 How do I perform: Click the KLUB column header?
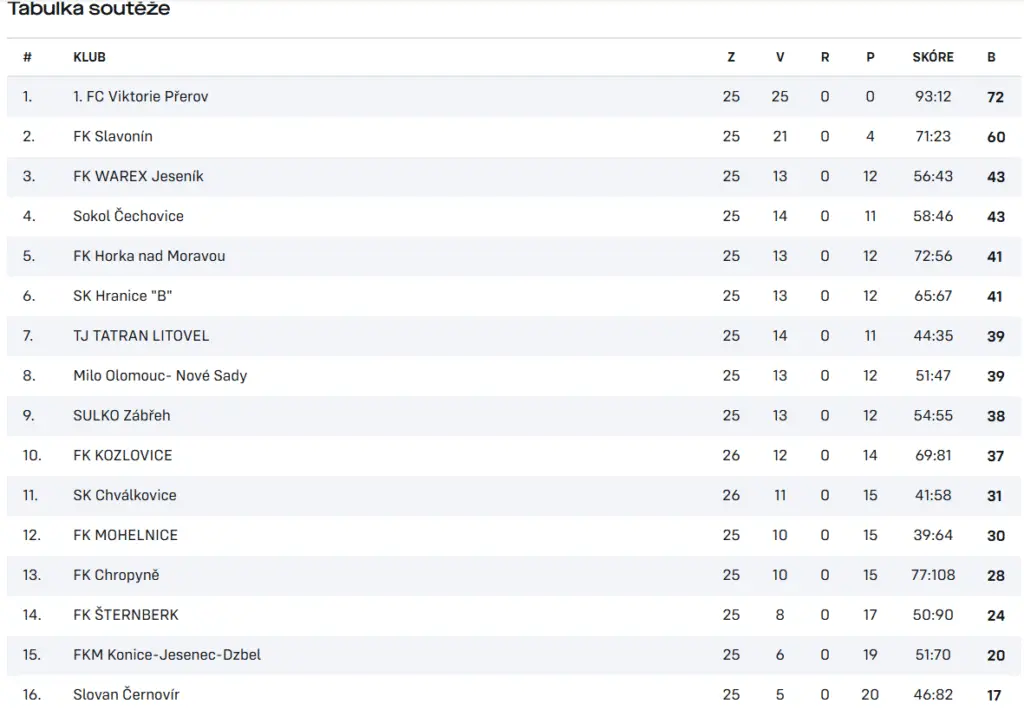click(89, 57)
